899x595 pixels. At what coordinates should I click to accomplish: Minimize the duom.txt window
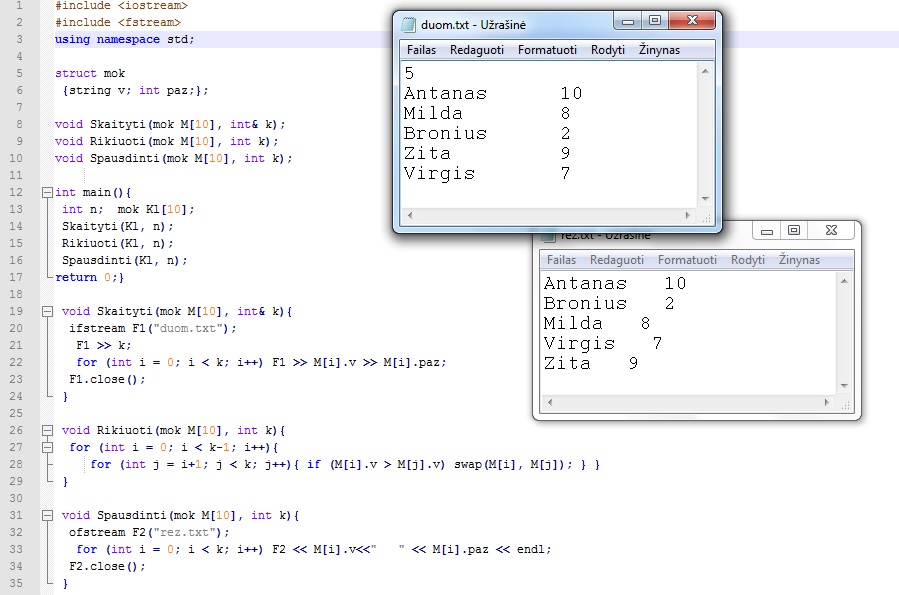[628, 21]
